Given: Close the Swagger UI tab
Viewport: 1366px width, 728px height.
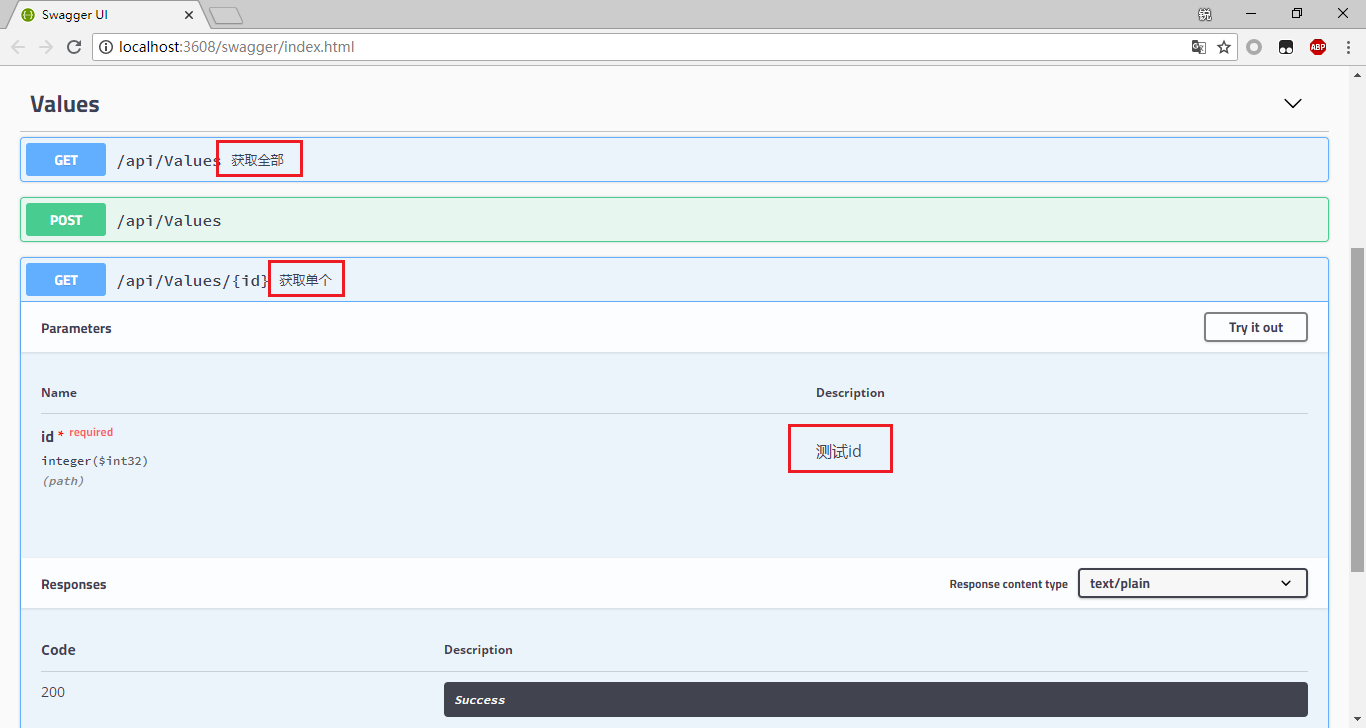Looking at the screenshot, I should tap(188, 15).
